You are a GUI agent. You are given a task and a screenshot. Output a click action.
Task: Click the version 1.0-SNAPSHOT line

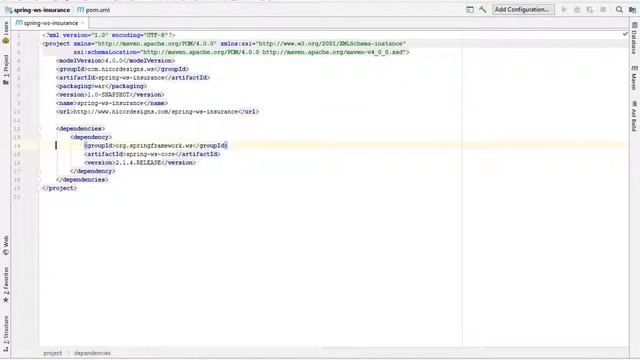(110, 95)
